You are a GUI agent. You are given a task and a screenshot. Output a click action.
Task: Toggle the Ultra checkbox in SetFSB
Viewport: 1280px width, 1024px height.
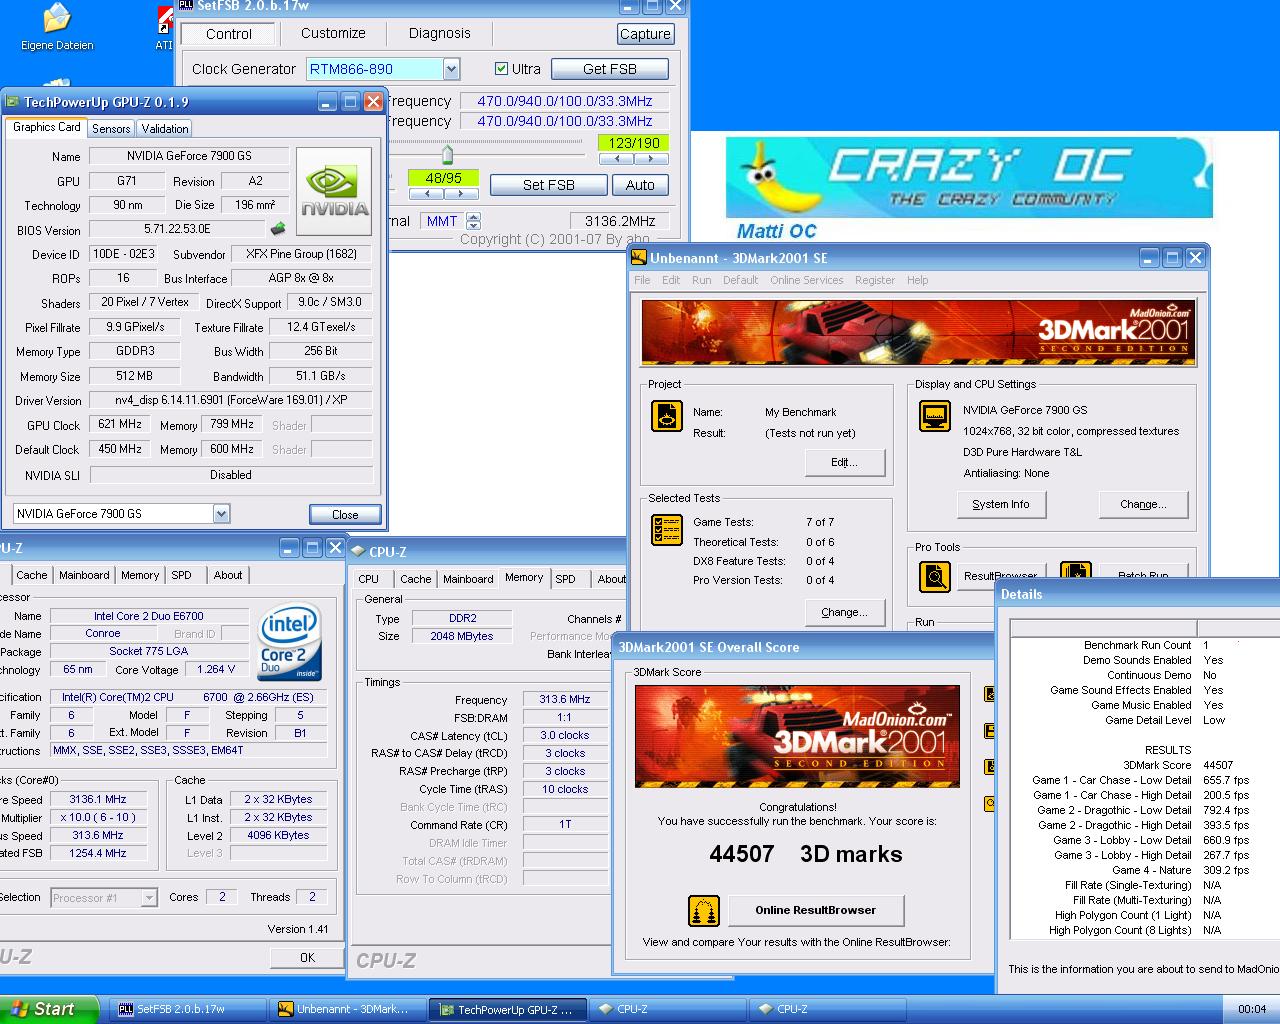point(501,69)
